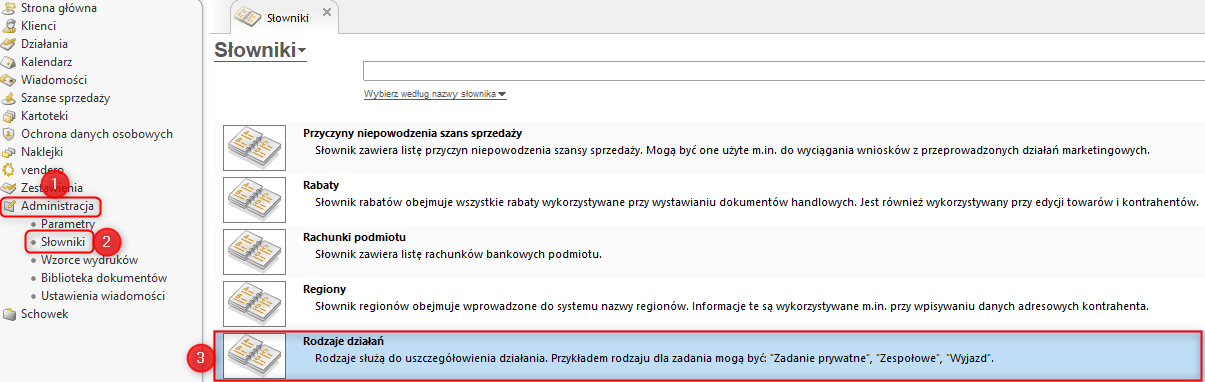The width and height of the screenshot is (1205, 382).
Task: Open Schowek in sidebar
Action: click(45, 313)
